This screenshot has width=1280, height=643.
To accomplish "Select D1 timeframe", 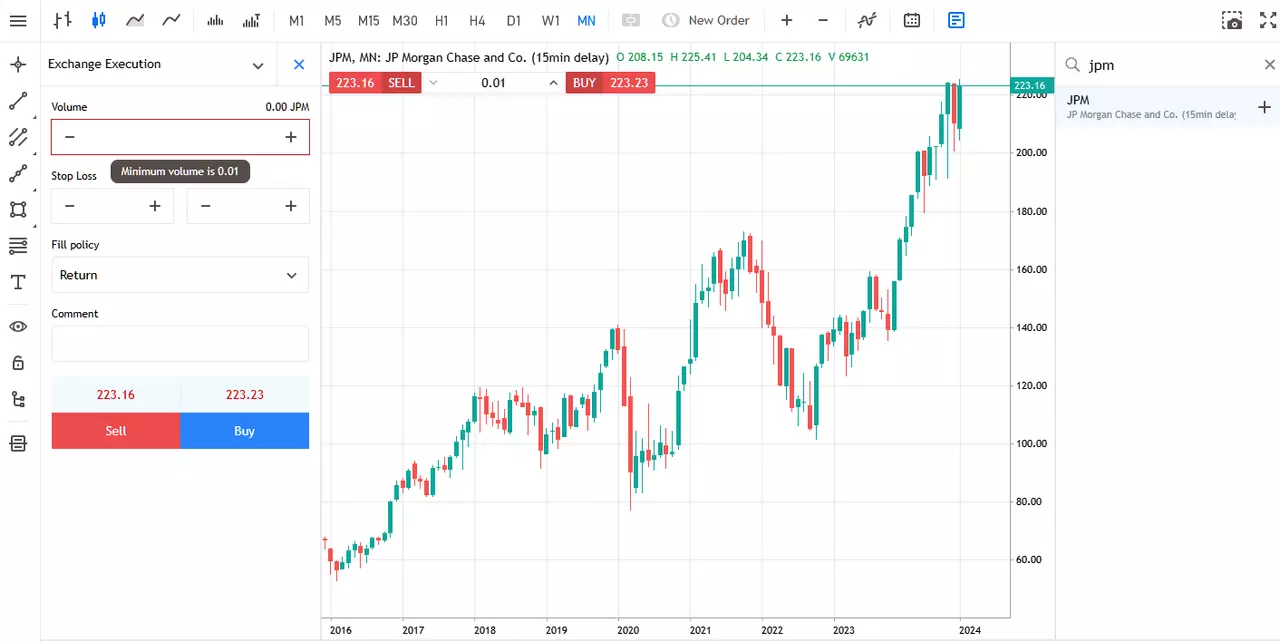I will 513,20.
